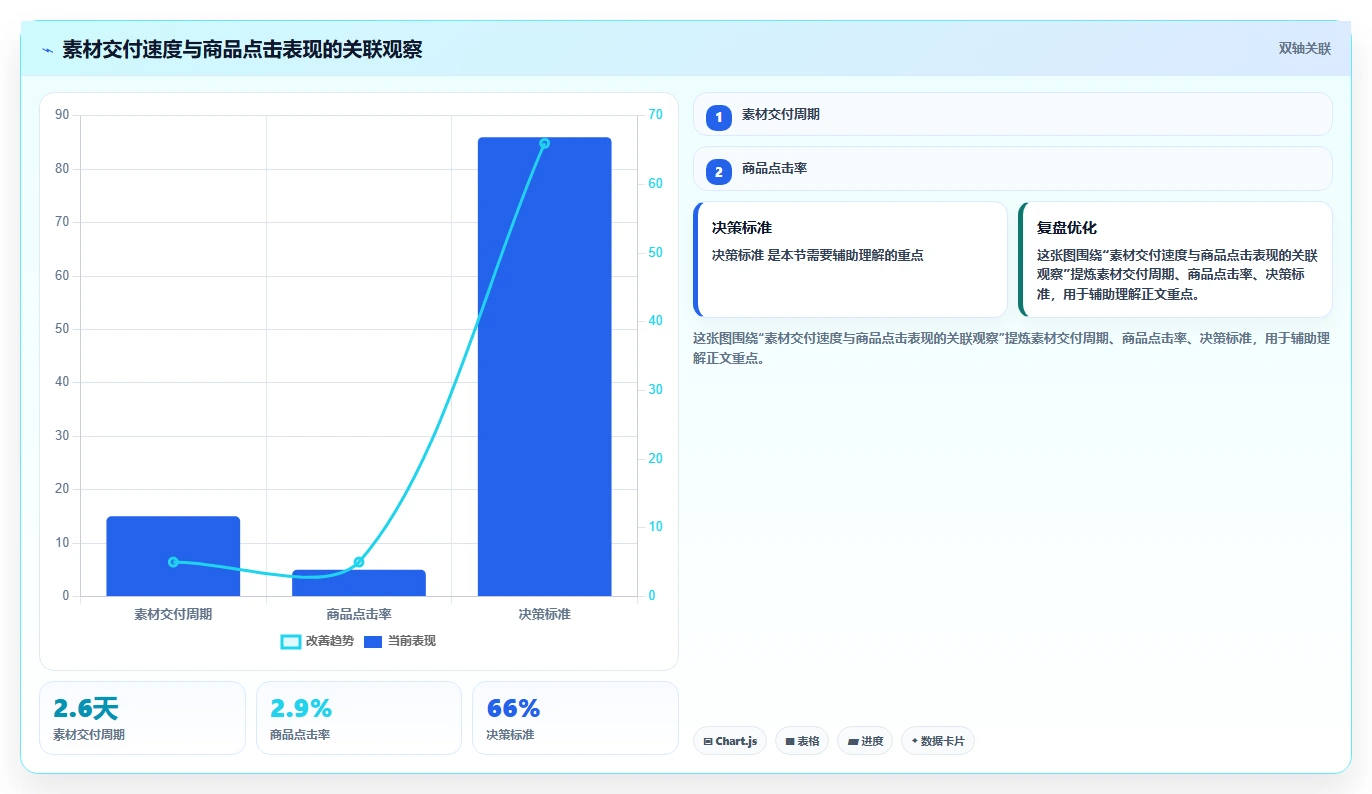This screenshot has height=794, width=1372.
Task: Click the icon in the 表格 tag
Action: 790,742
